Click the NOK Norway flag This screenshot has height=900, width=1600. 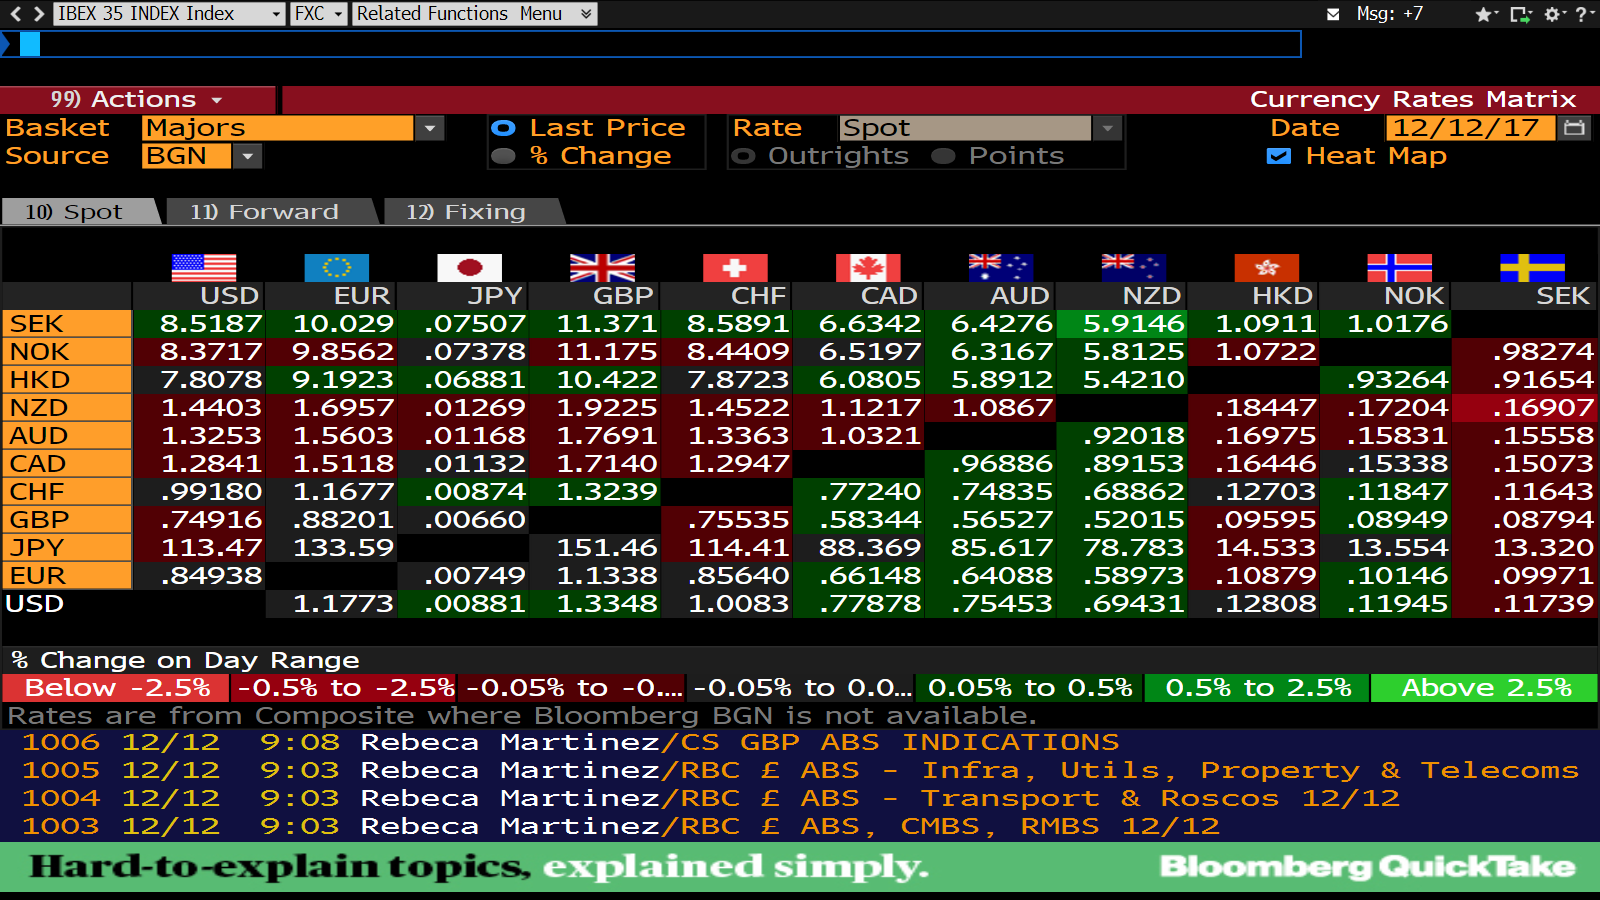click(1400, 267)
